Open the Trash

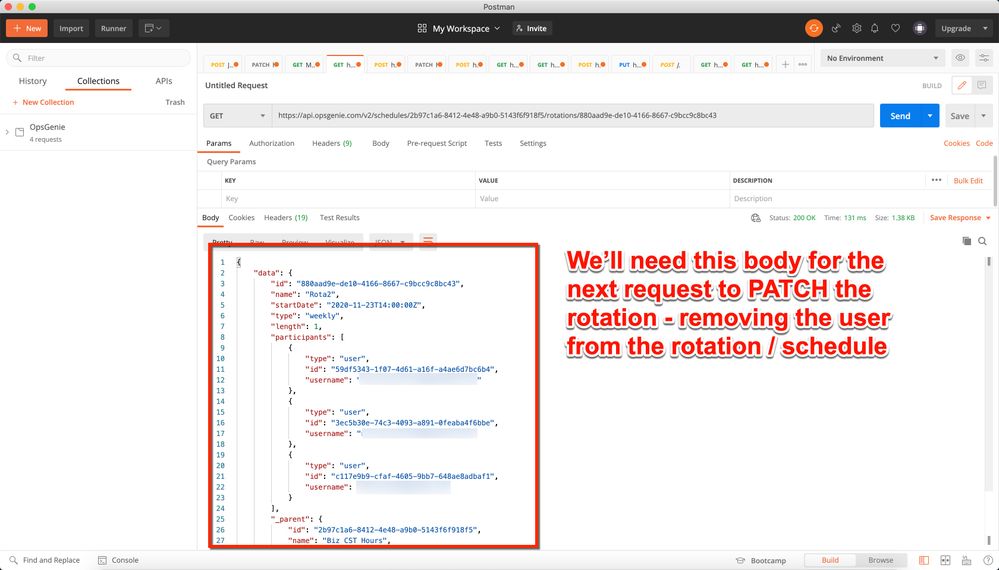[x=175, y=102]
